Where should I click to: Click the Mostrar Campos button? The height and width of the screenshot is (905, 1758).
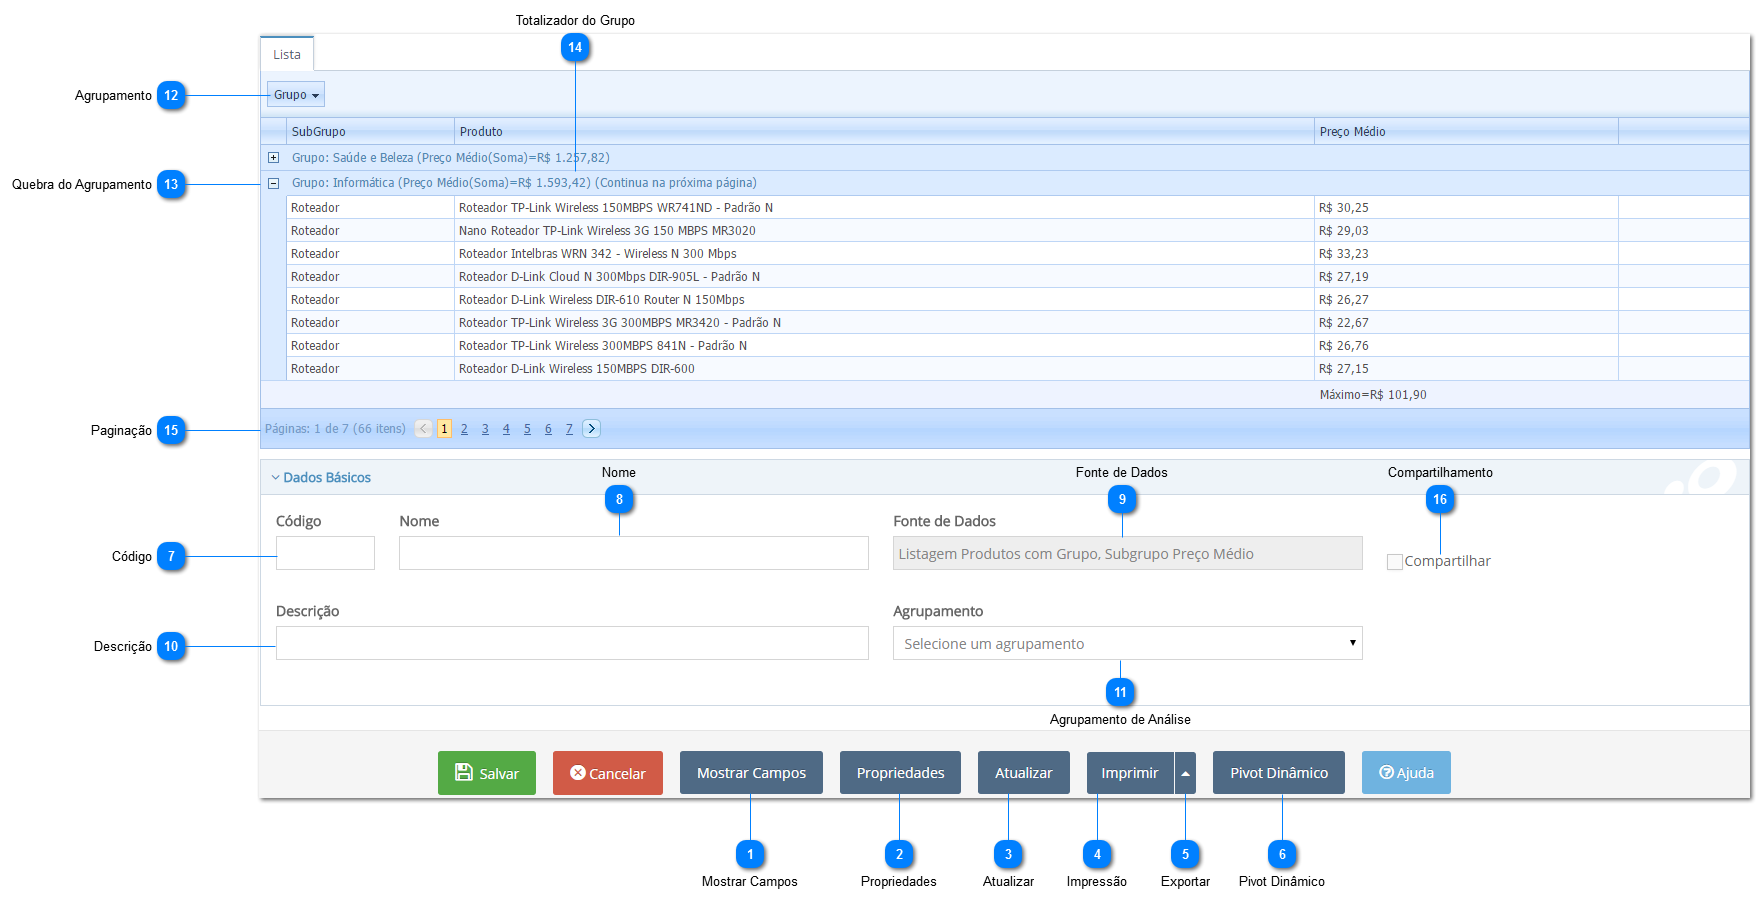coord(751,773)
